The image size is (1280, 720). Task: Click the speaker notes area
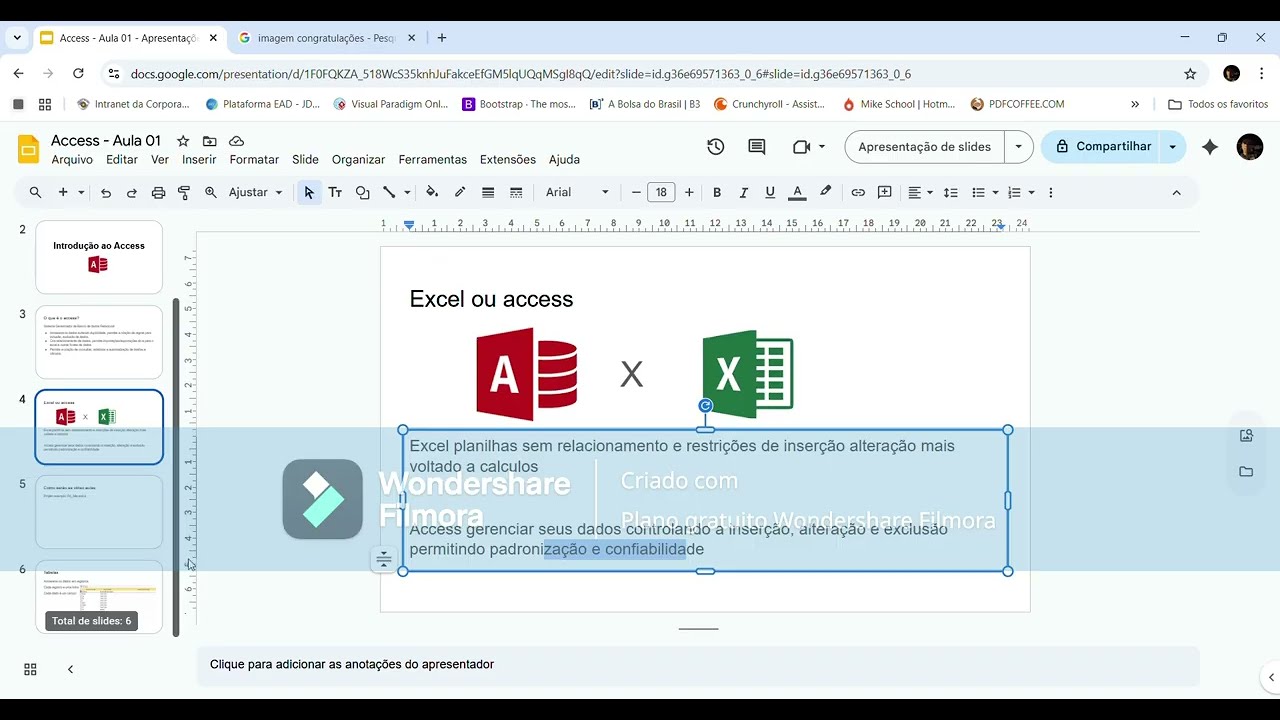(x=698, y=665)
